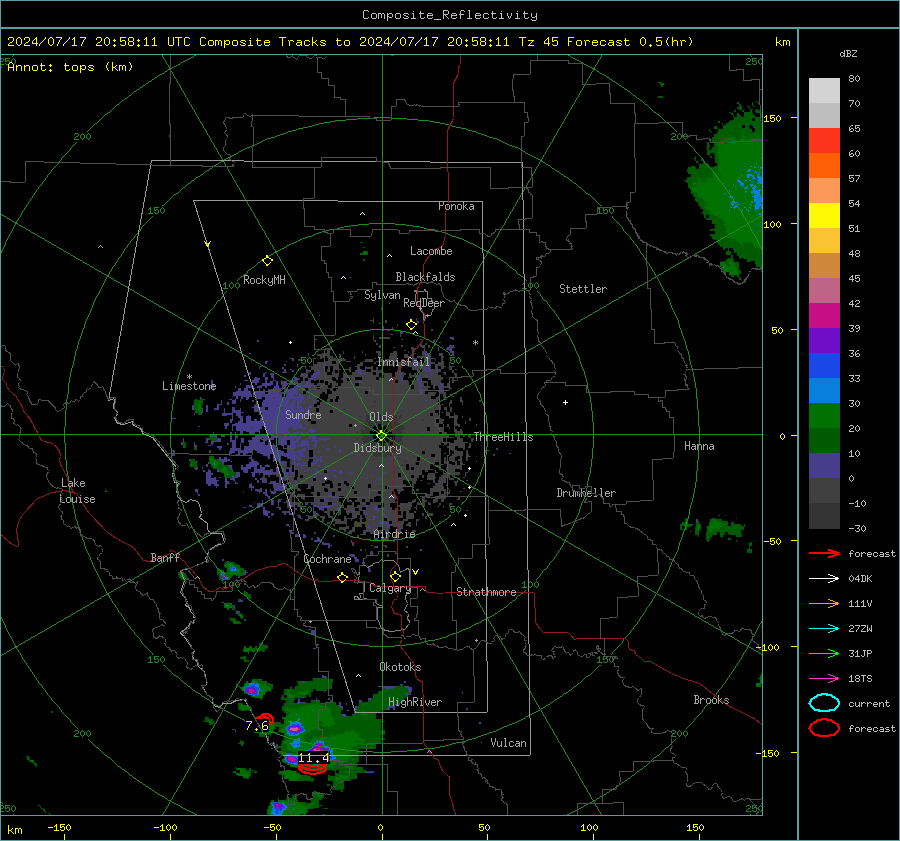Click the yellow diamond marker near RedDeer

(x=411, y=325)
